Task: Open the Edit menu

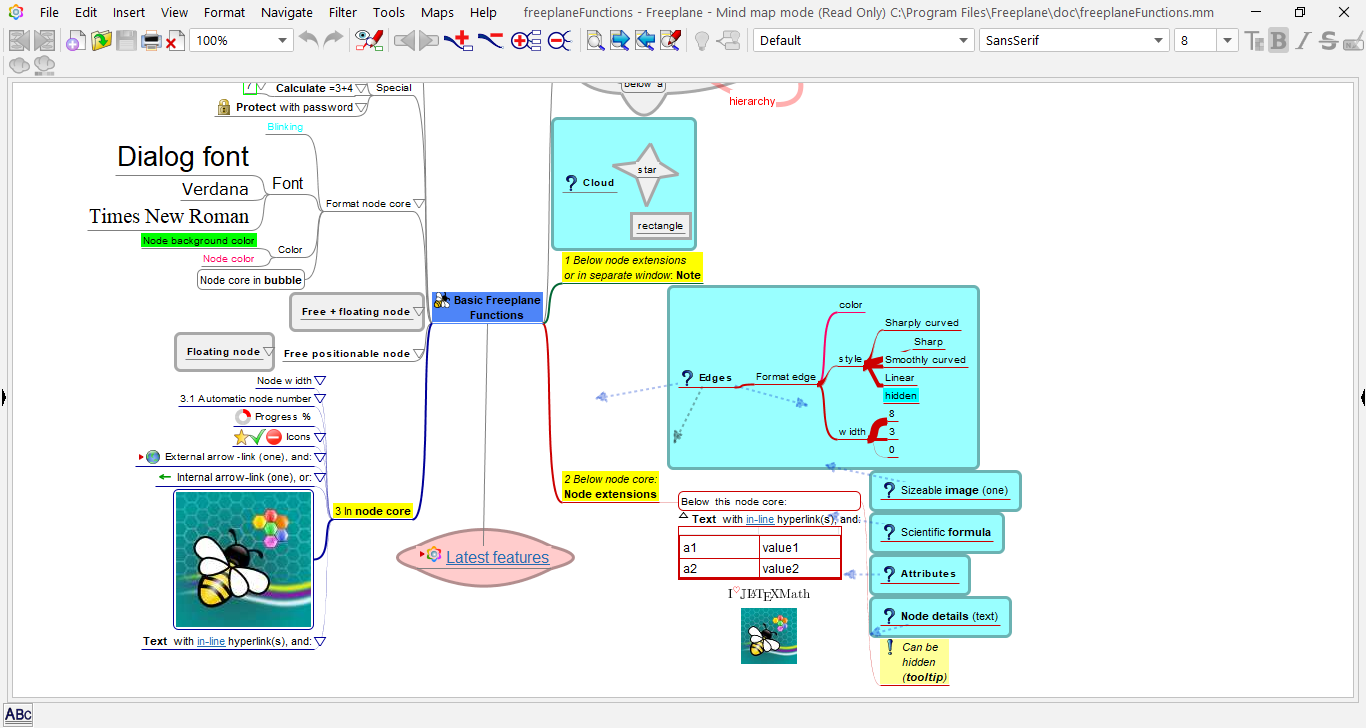Action: click(x=86, y=13)
